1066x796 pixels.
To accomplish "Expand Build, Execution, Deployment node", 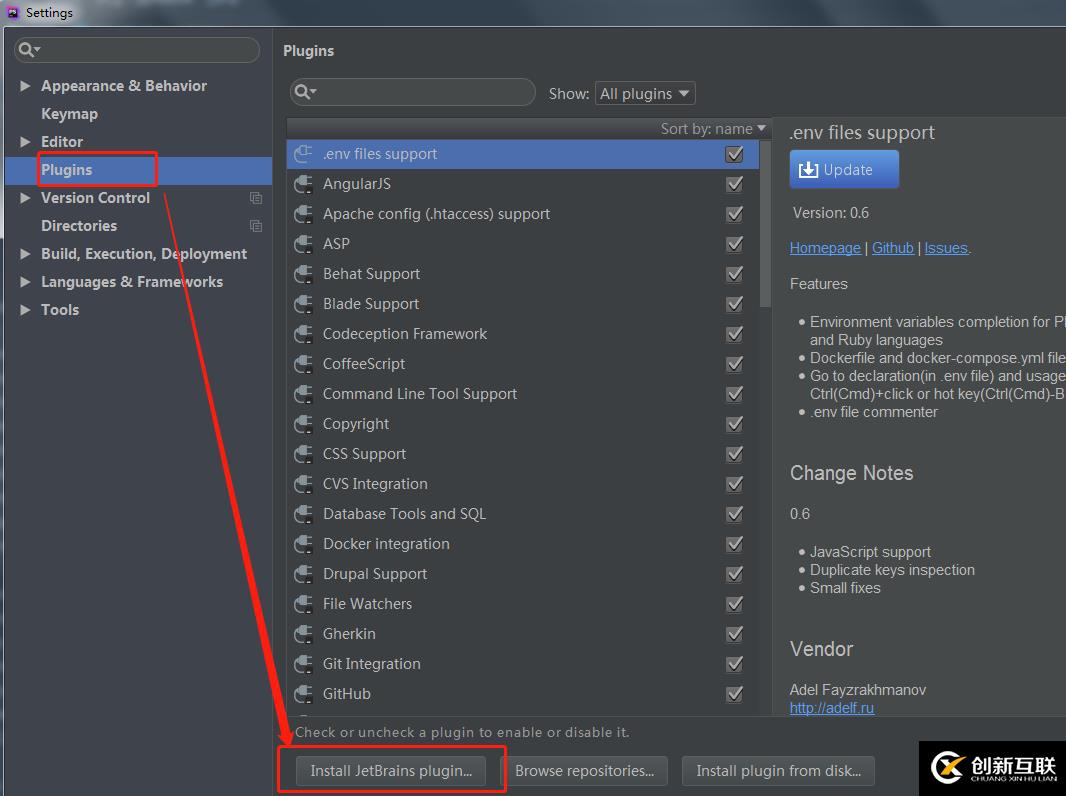I will click(25, 254).
